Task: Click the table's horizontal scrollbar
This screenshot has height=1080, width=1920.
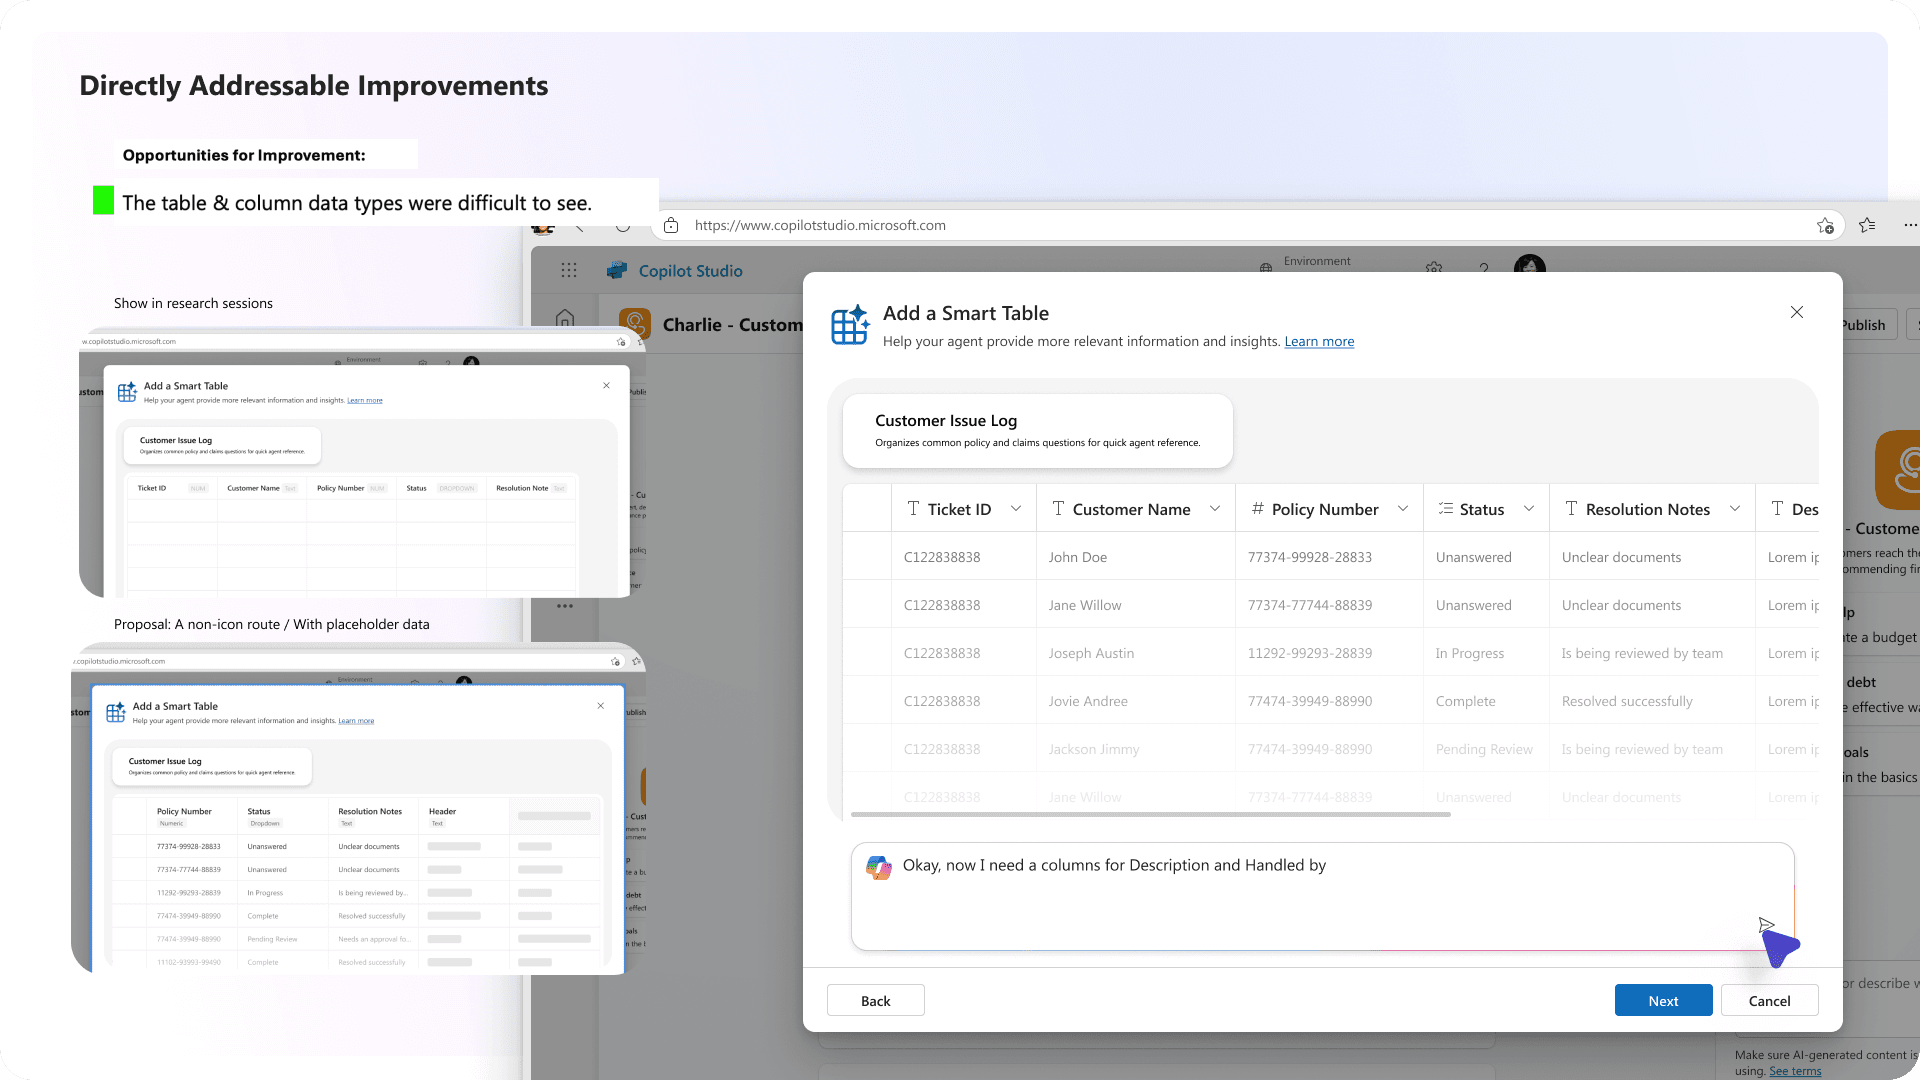Action: click(1150, 815)
